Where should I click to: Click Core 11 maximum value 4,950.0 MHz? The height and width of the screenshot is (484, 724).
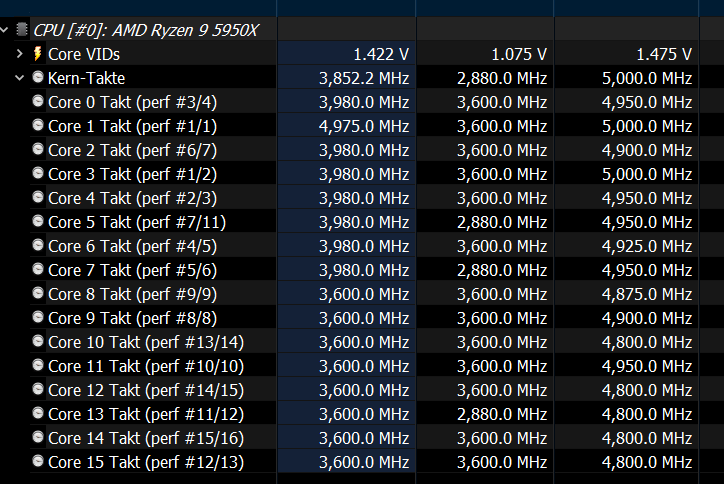[647, 366]
